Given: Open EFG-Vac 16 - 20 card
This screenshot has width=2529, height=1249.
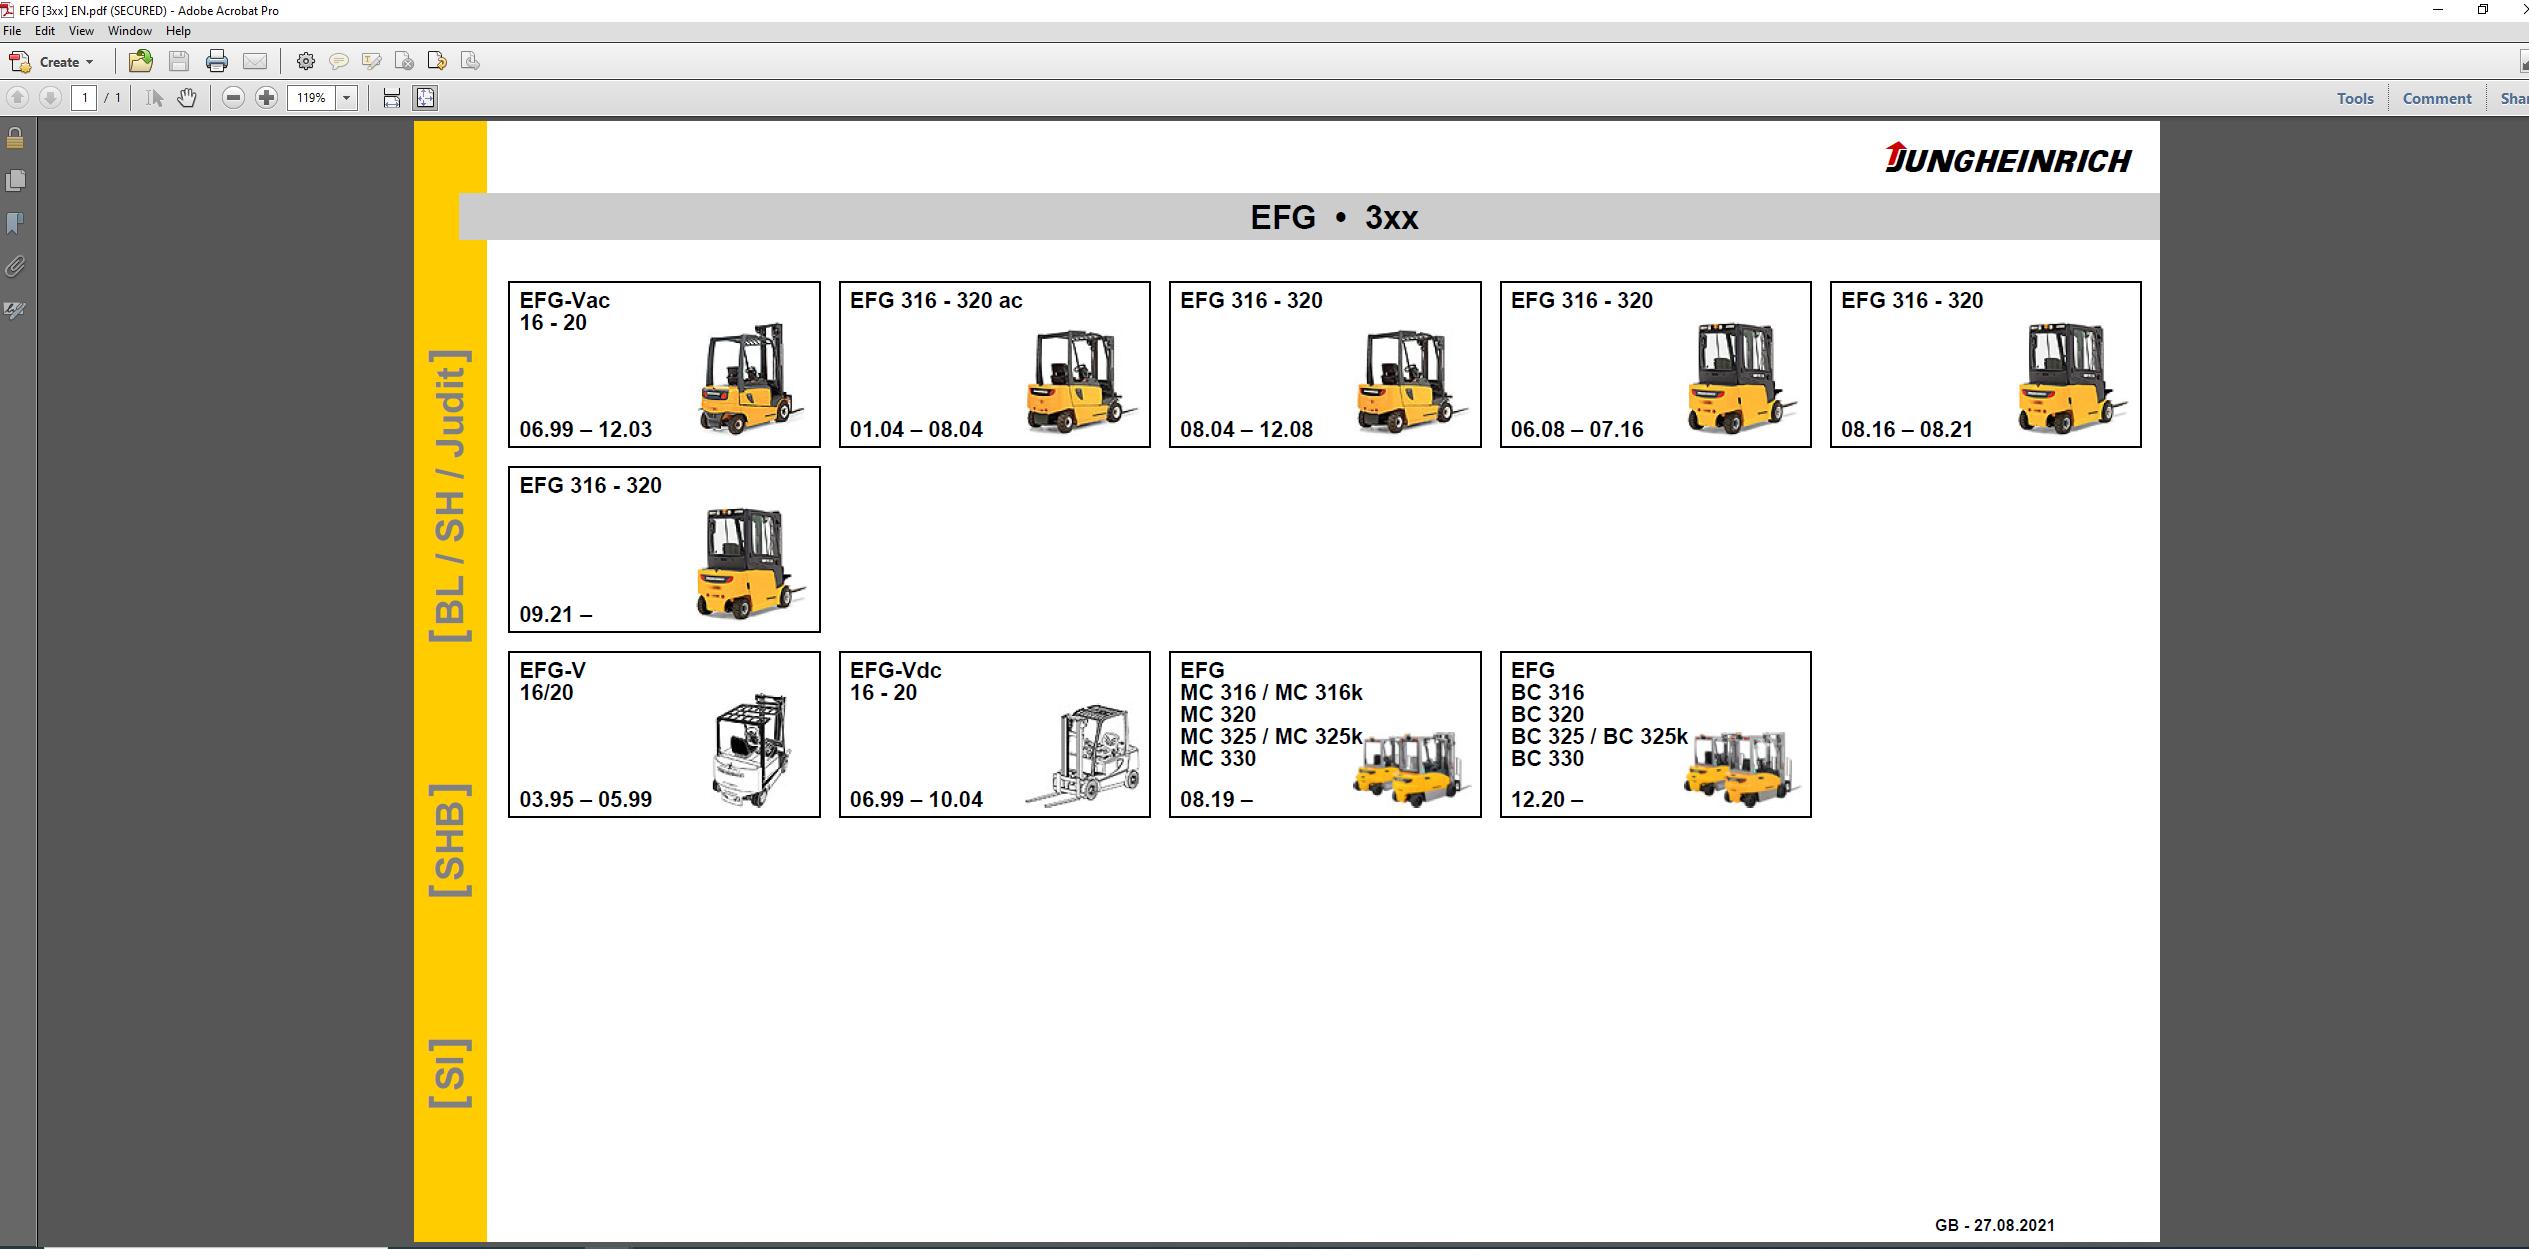Looking at the screenshot, I should click(x=664, y=364).
